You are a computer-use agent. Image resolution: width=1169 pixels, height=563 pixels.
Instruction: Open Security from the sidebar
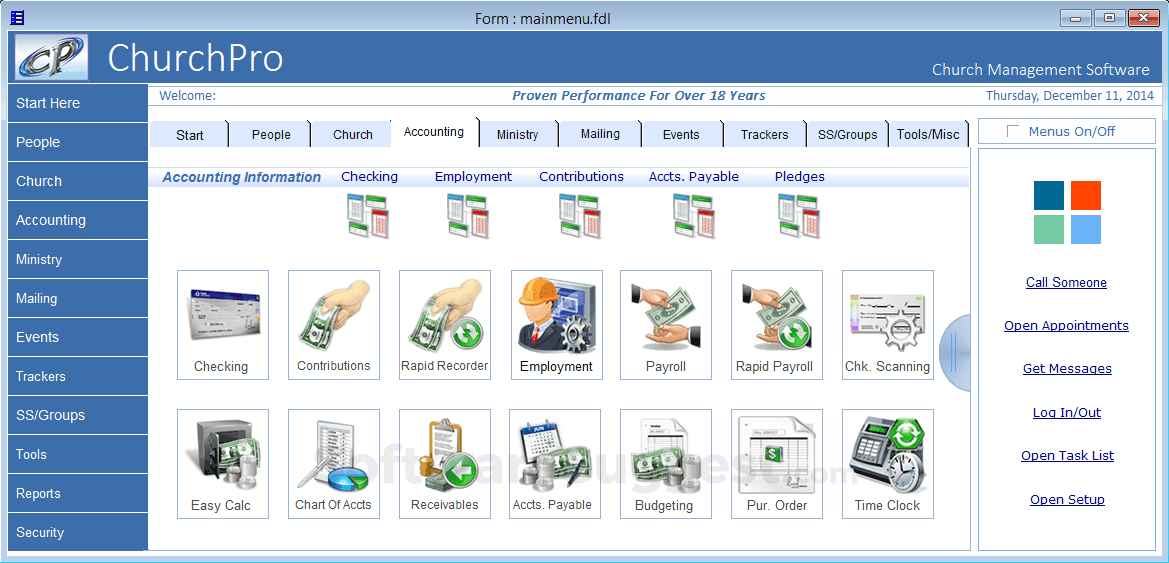(x=78, y=532)
